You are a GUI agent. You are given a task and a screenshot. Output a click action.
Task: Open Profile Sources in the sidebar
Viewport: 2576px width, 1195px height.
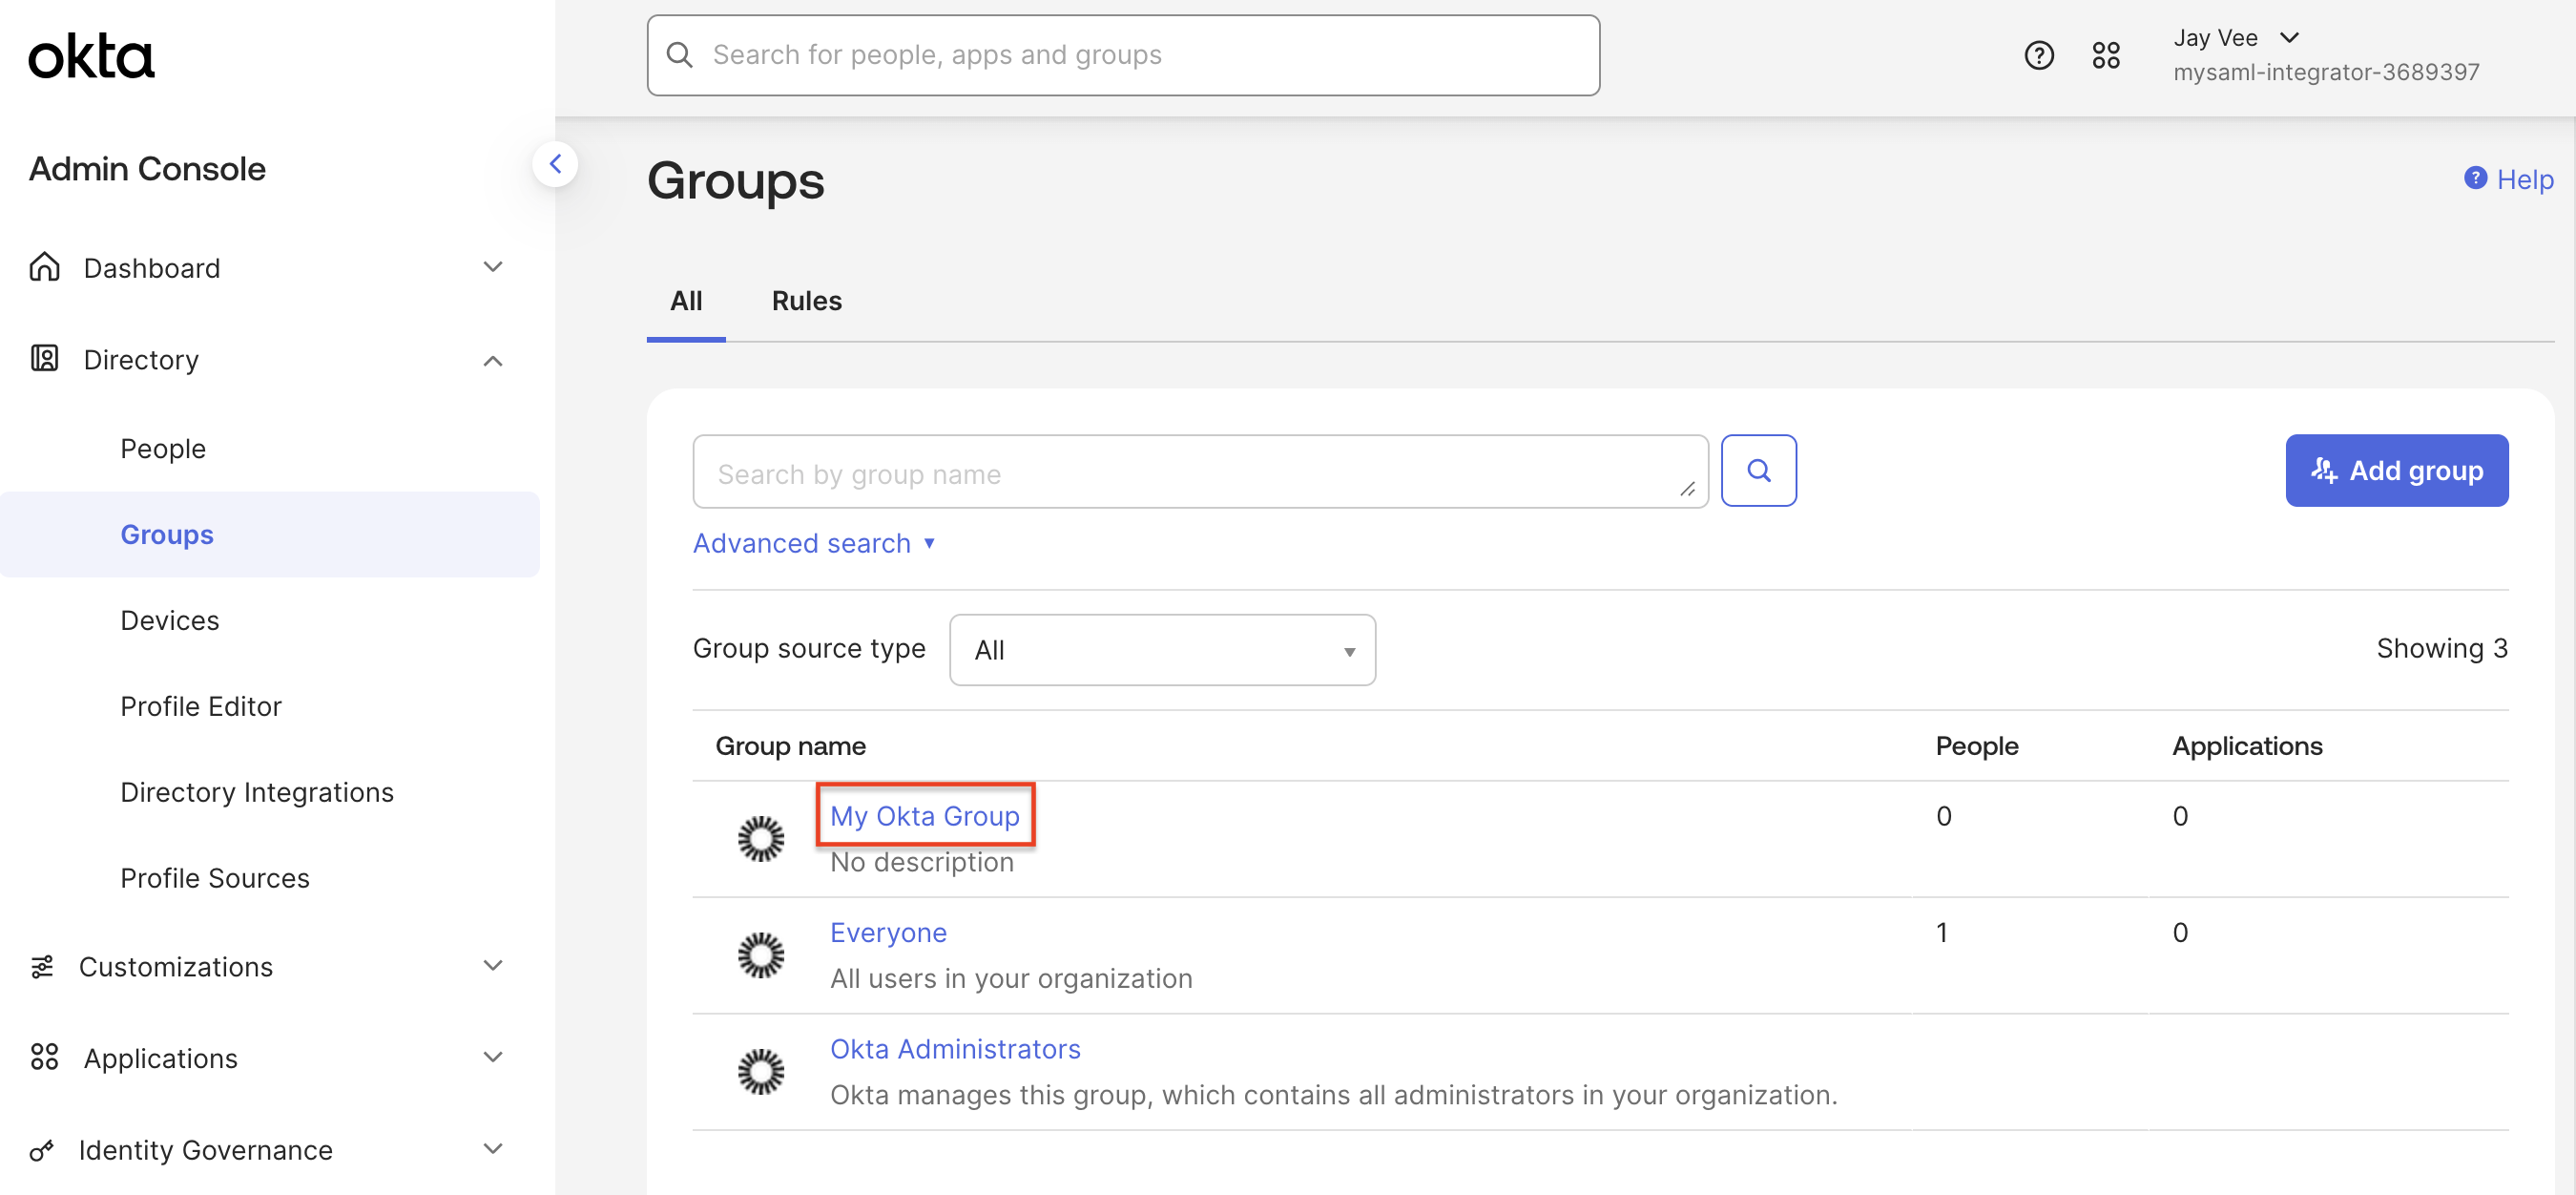coord(215,878)
